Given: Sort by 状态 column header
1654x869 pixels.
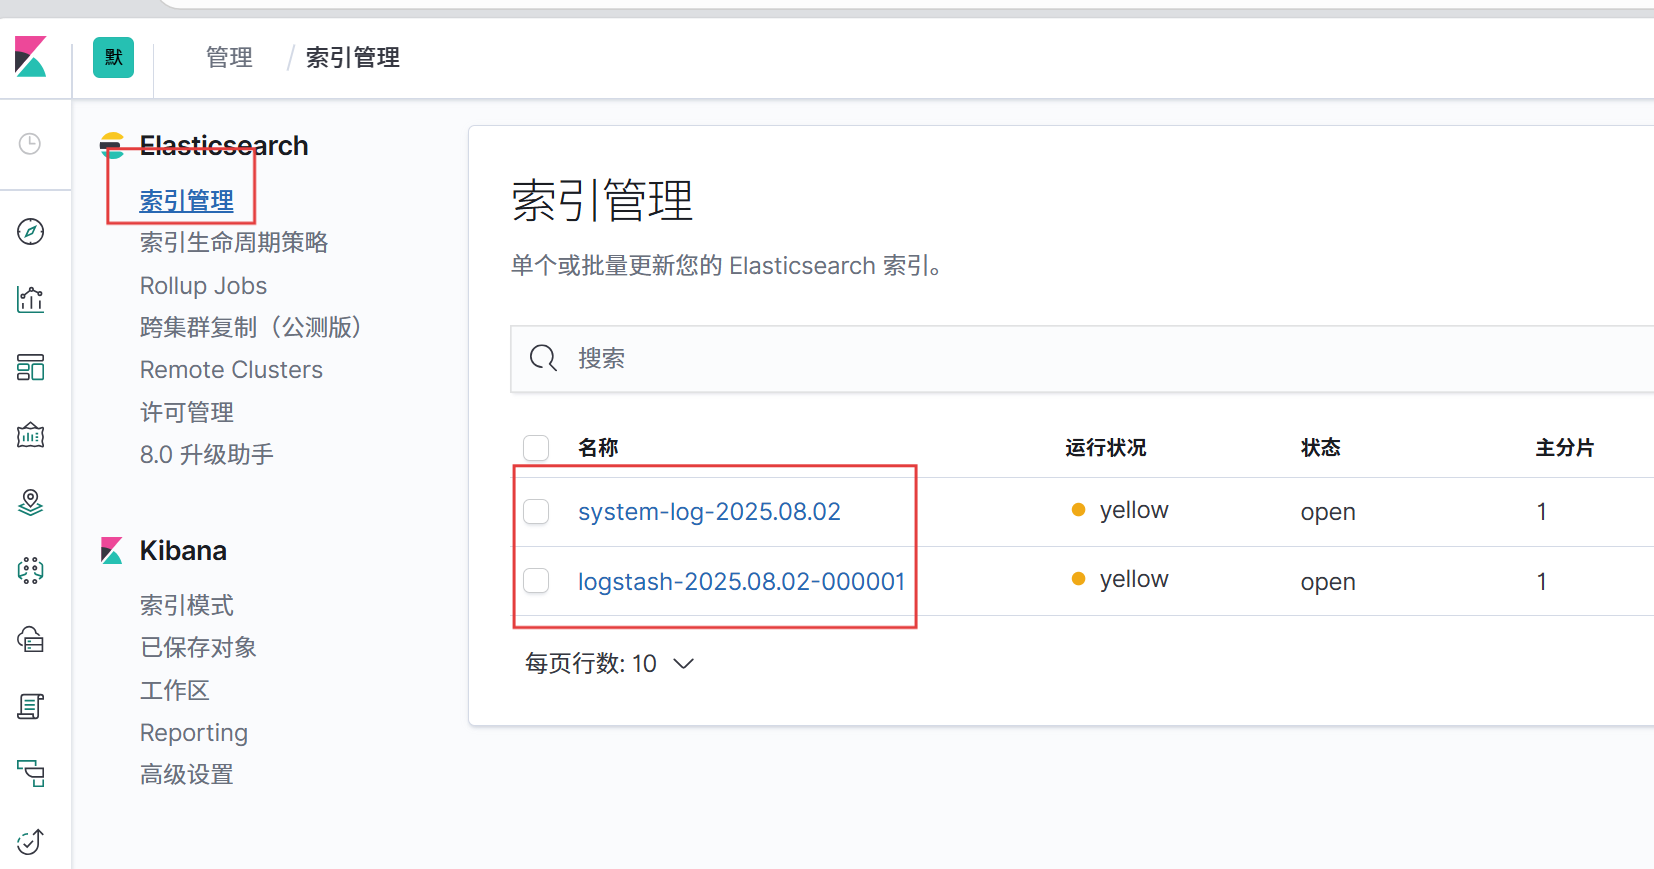Looking at the screenshot, I should point(1320,447).
